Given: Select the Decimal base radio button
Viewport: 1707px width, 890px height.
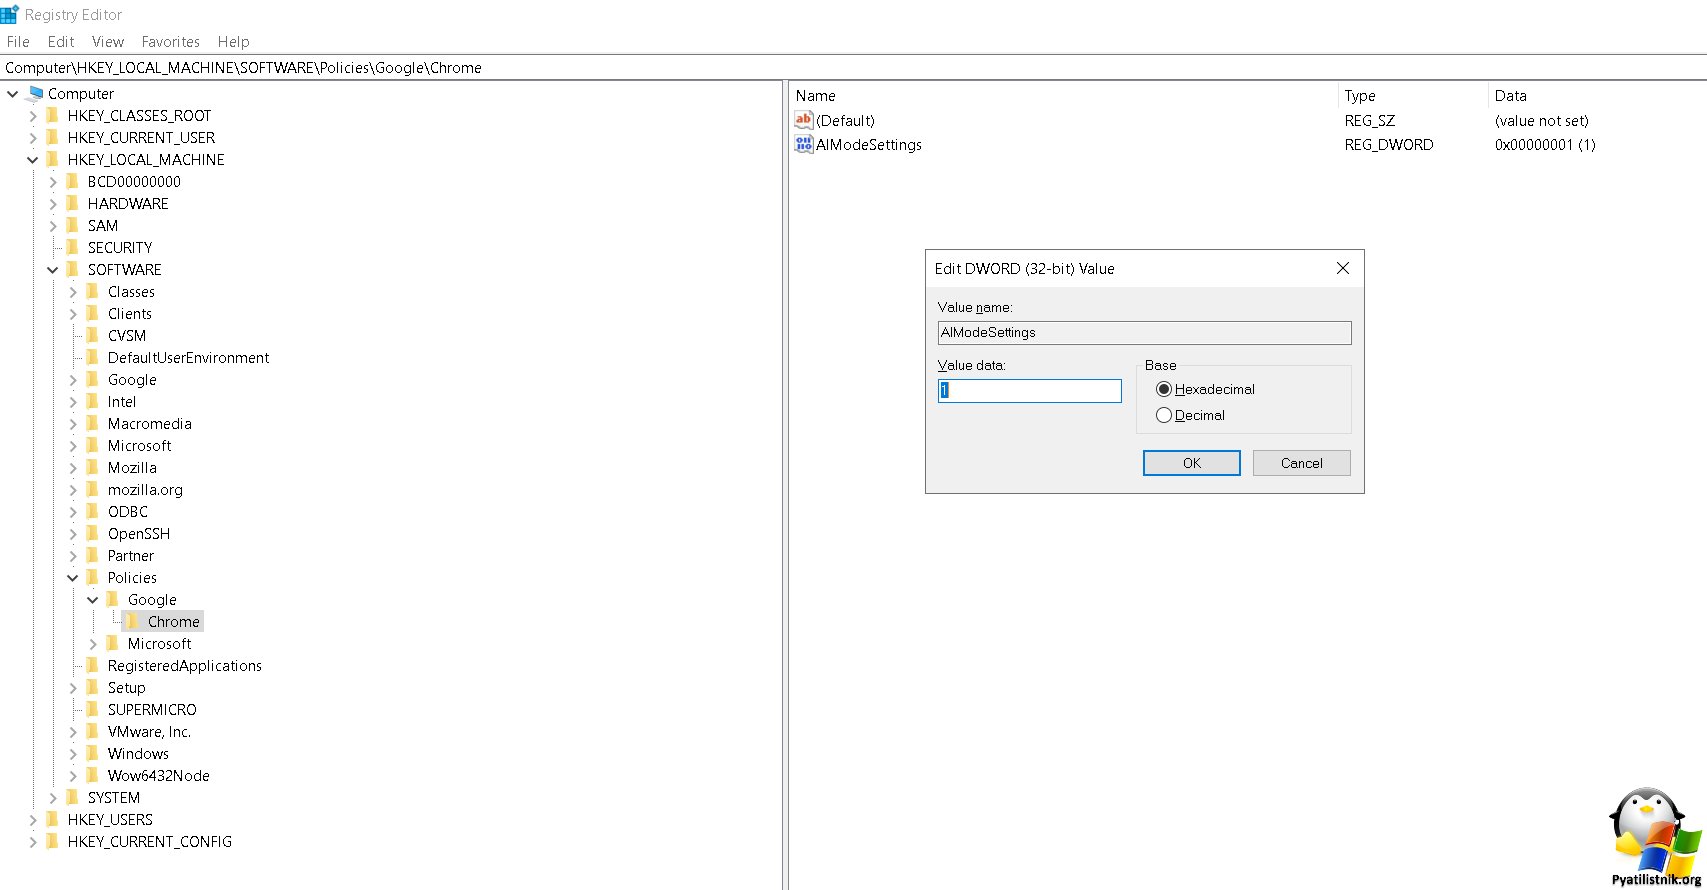Looking at the screenshot, I should pyautogui.click(x=1164, y=415).
